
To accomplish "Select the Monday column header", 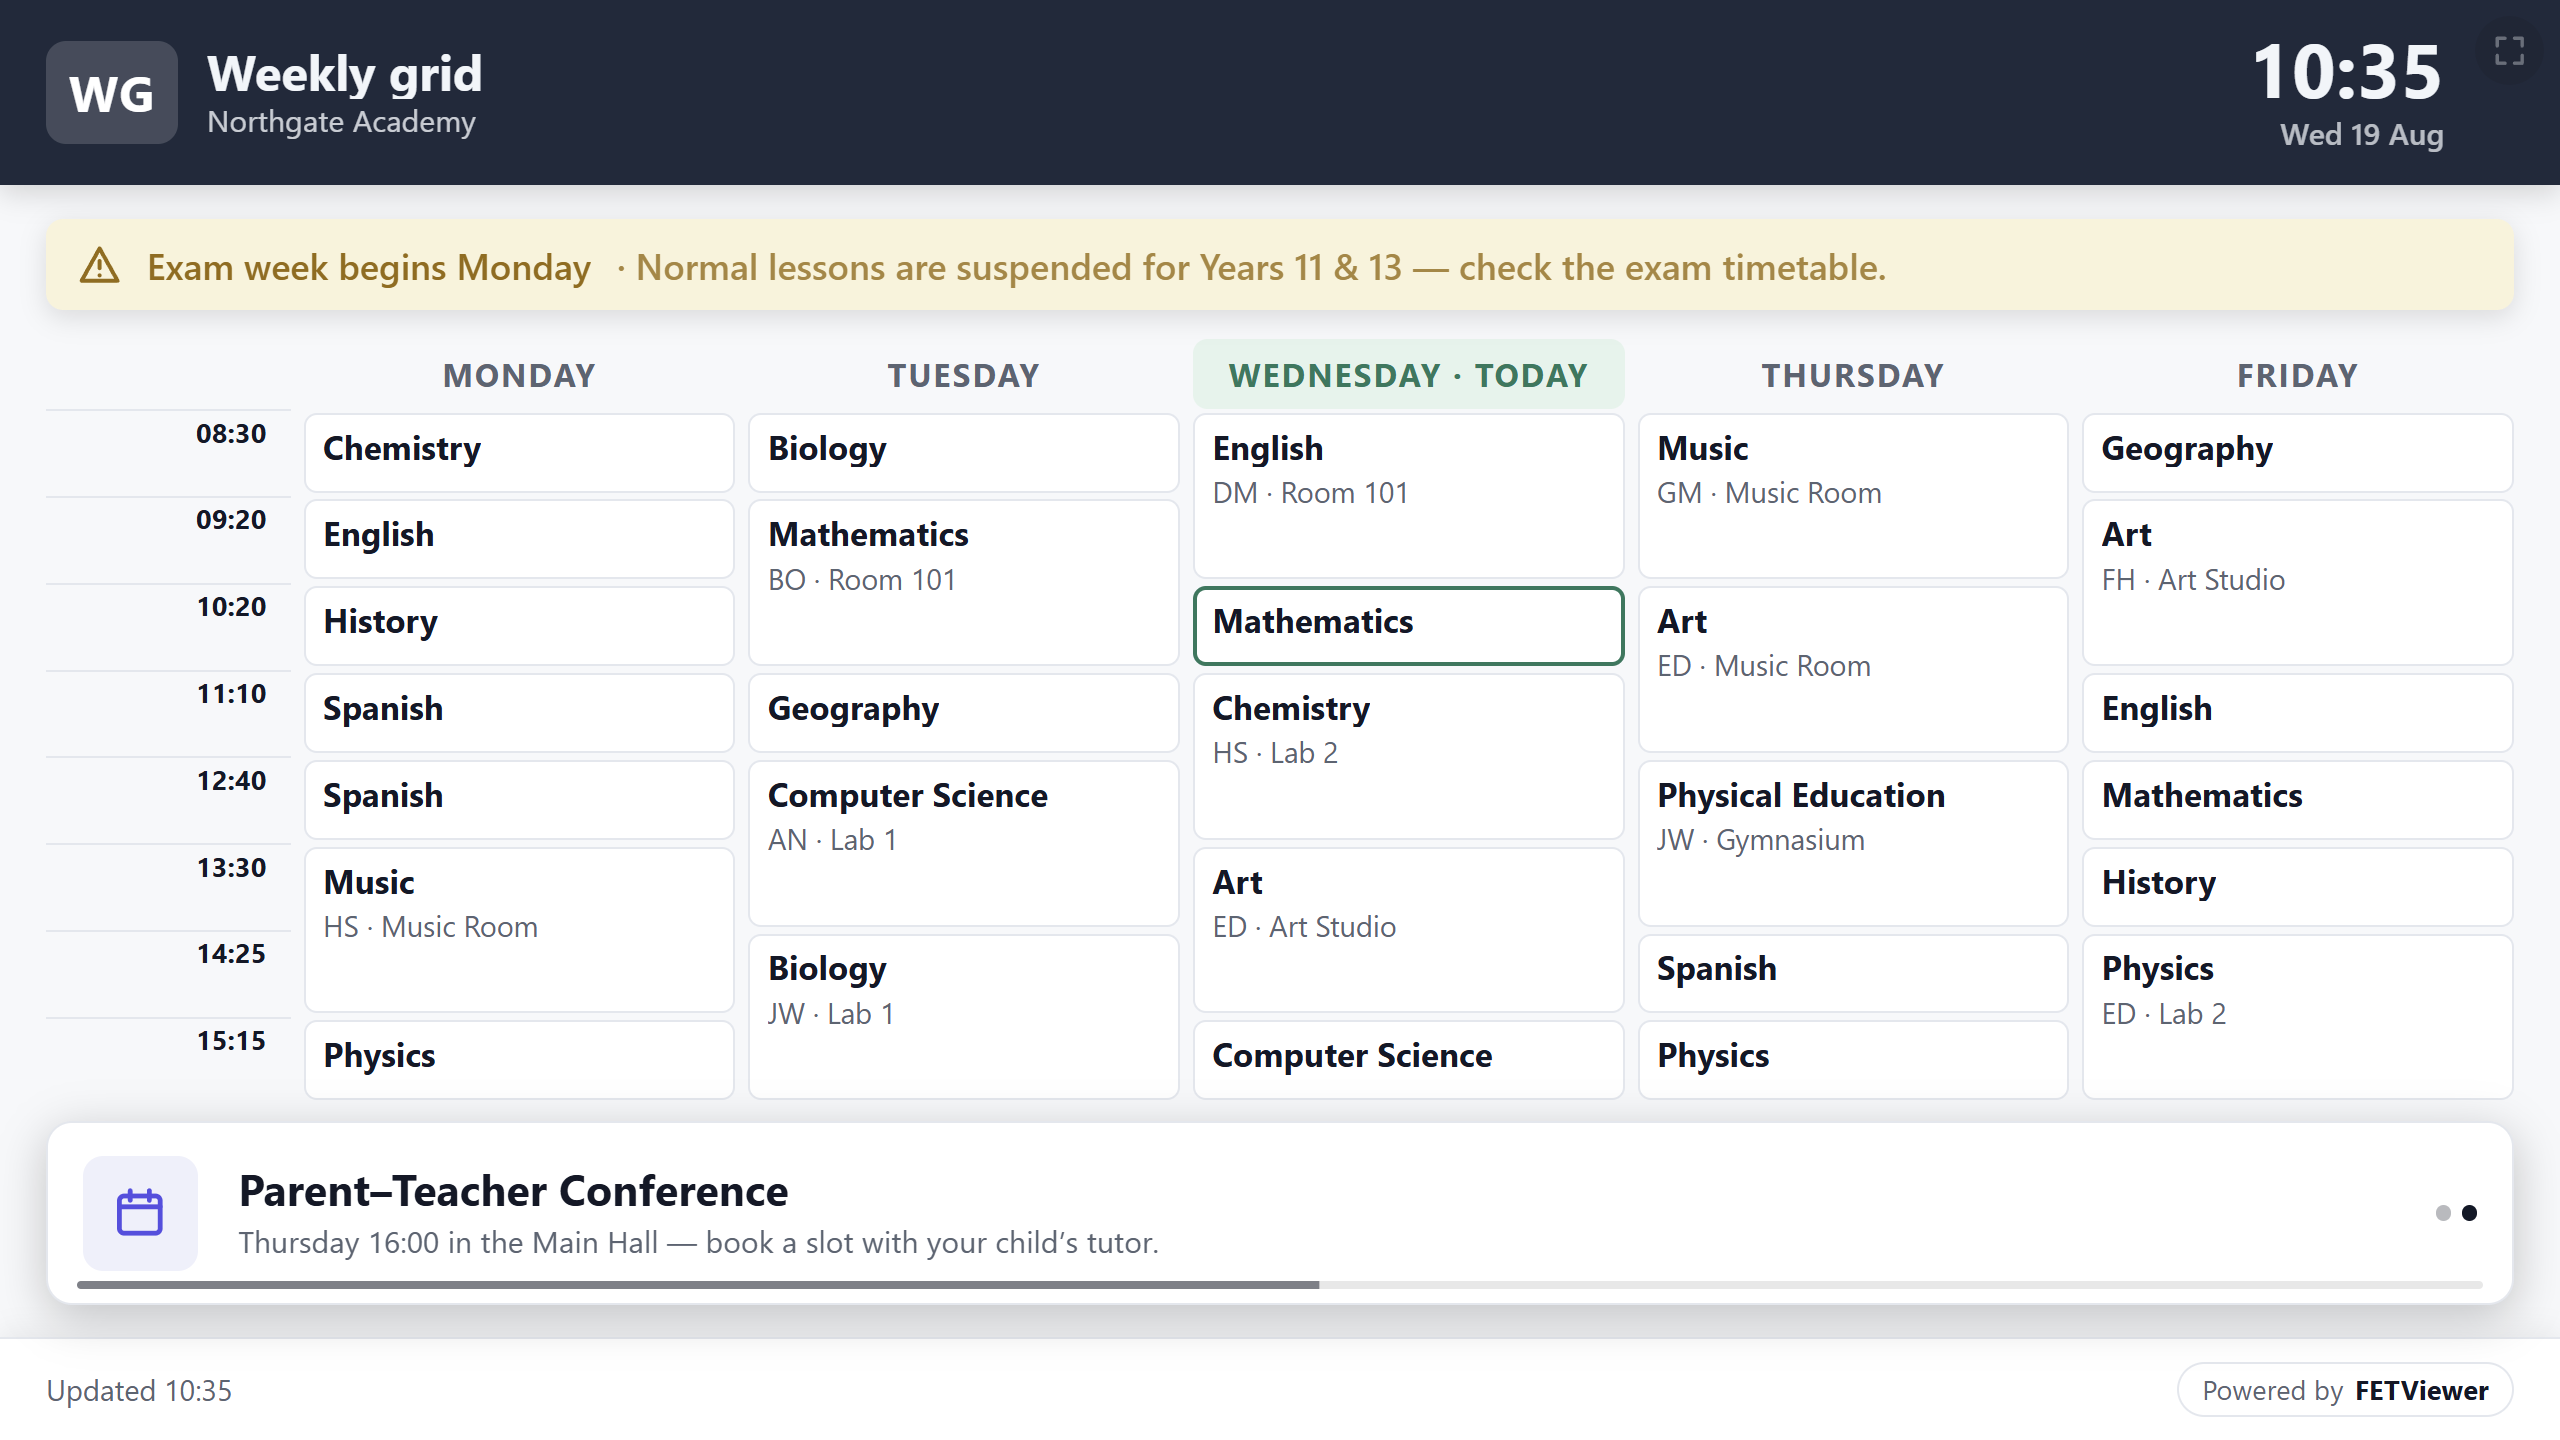I will click(519, 375).
